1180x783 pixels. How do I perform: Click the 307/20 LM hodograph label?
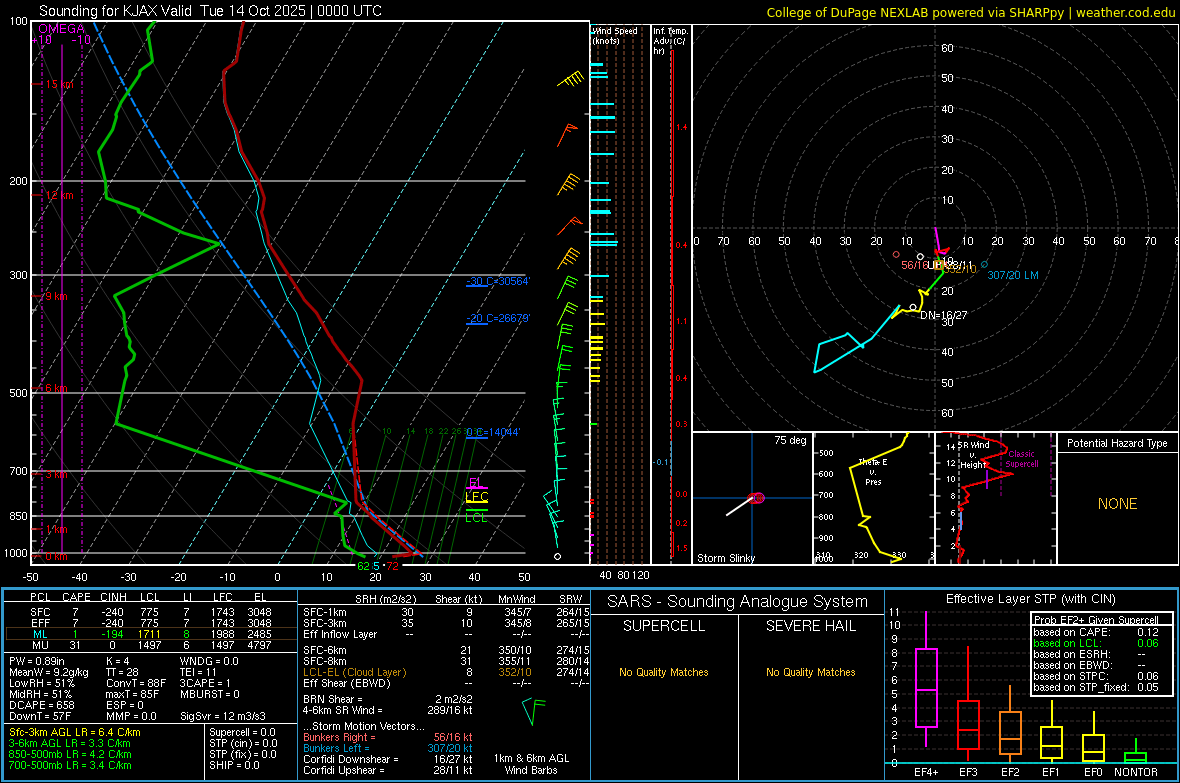[1013, 276]
